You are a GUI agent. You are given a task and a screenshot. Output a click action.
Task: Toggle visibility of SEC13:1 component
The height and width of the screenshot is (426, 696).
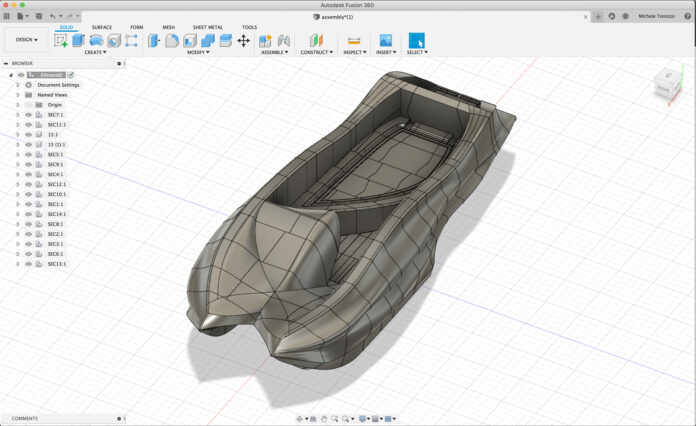[29, 264]
